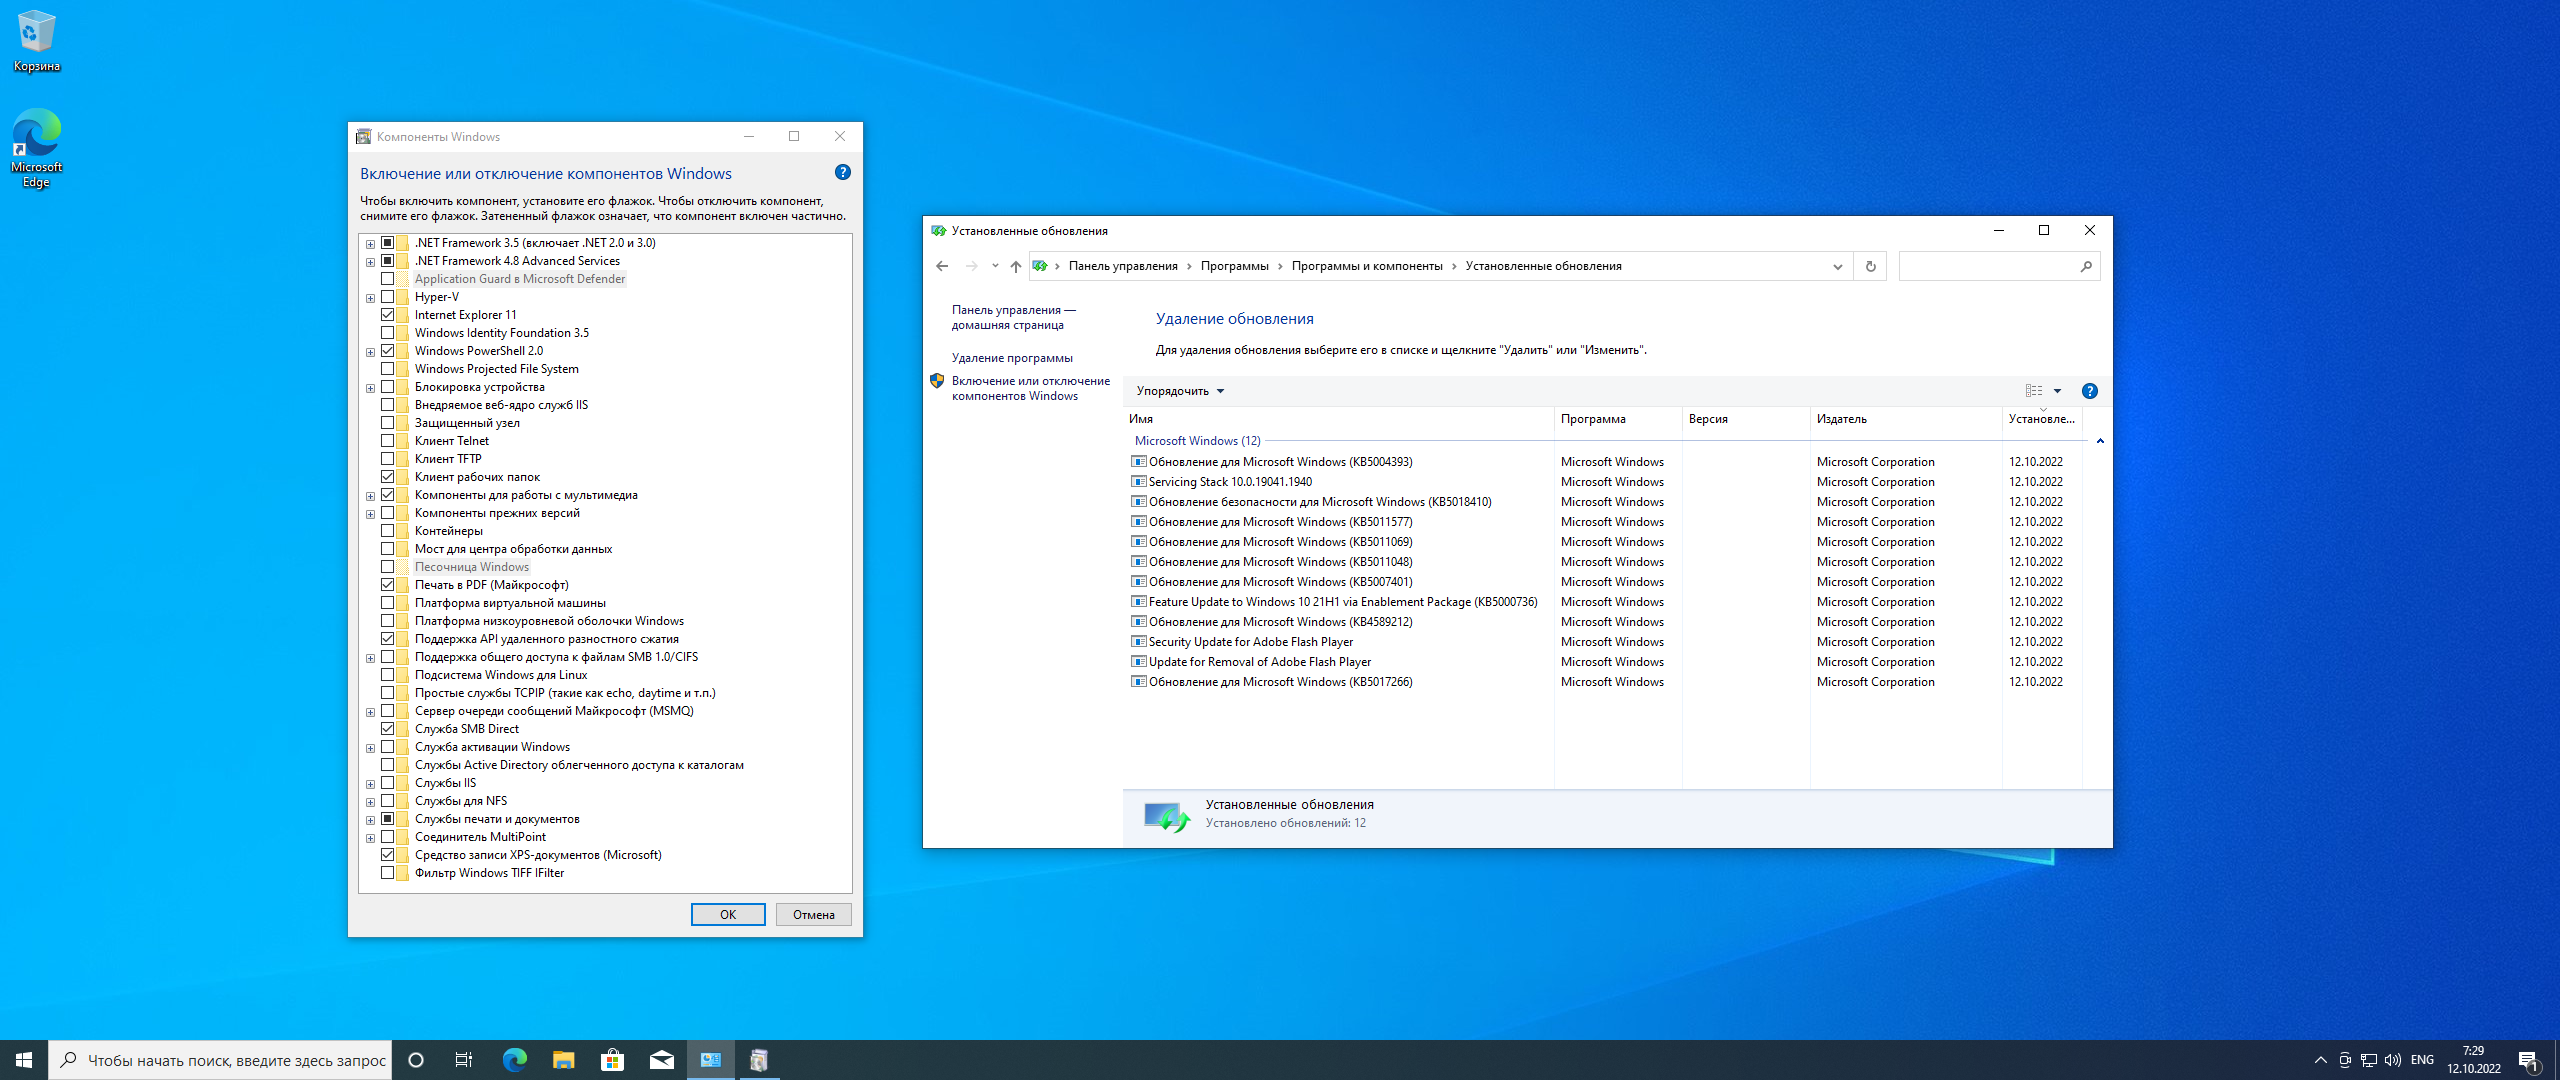This screenshot has height=1080, width=2560.
Task: Open Панель управления — домашняя страница link
Action: [x=1013, y=317]
